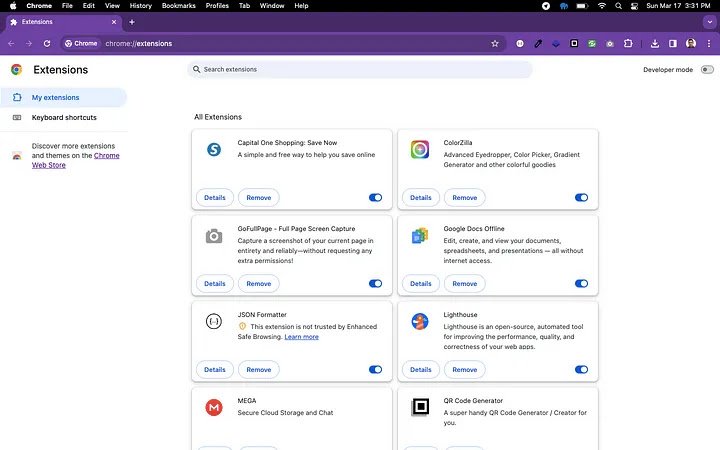Open a new tab with plus button
This screenshot has width=720, height=450.
(x=132, y=22)
